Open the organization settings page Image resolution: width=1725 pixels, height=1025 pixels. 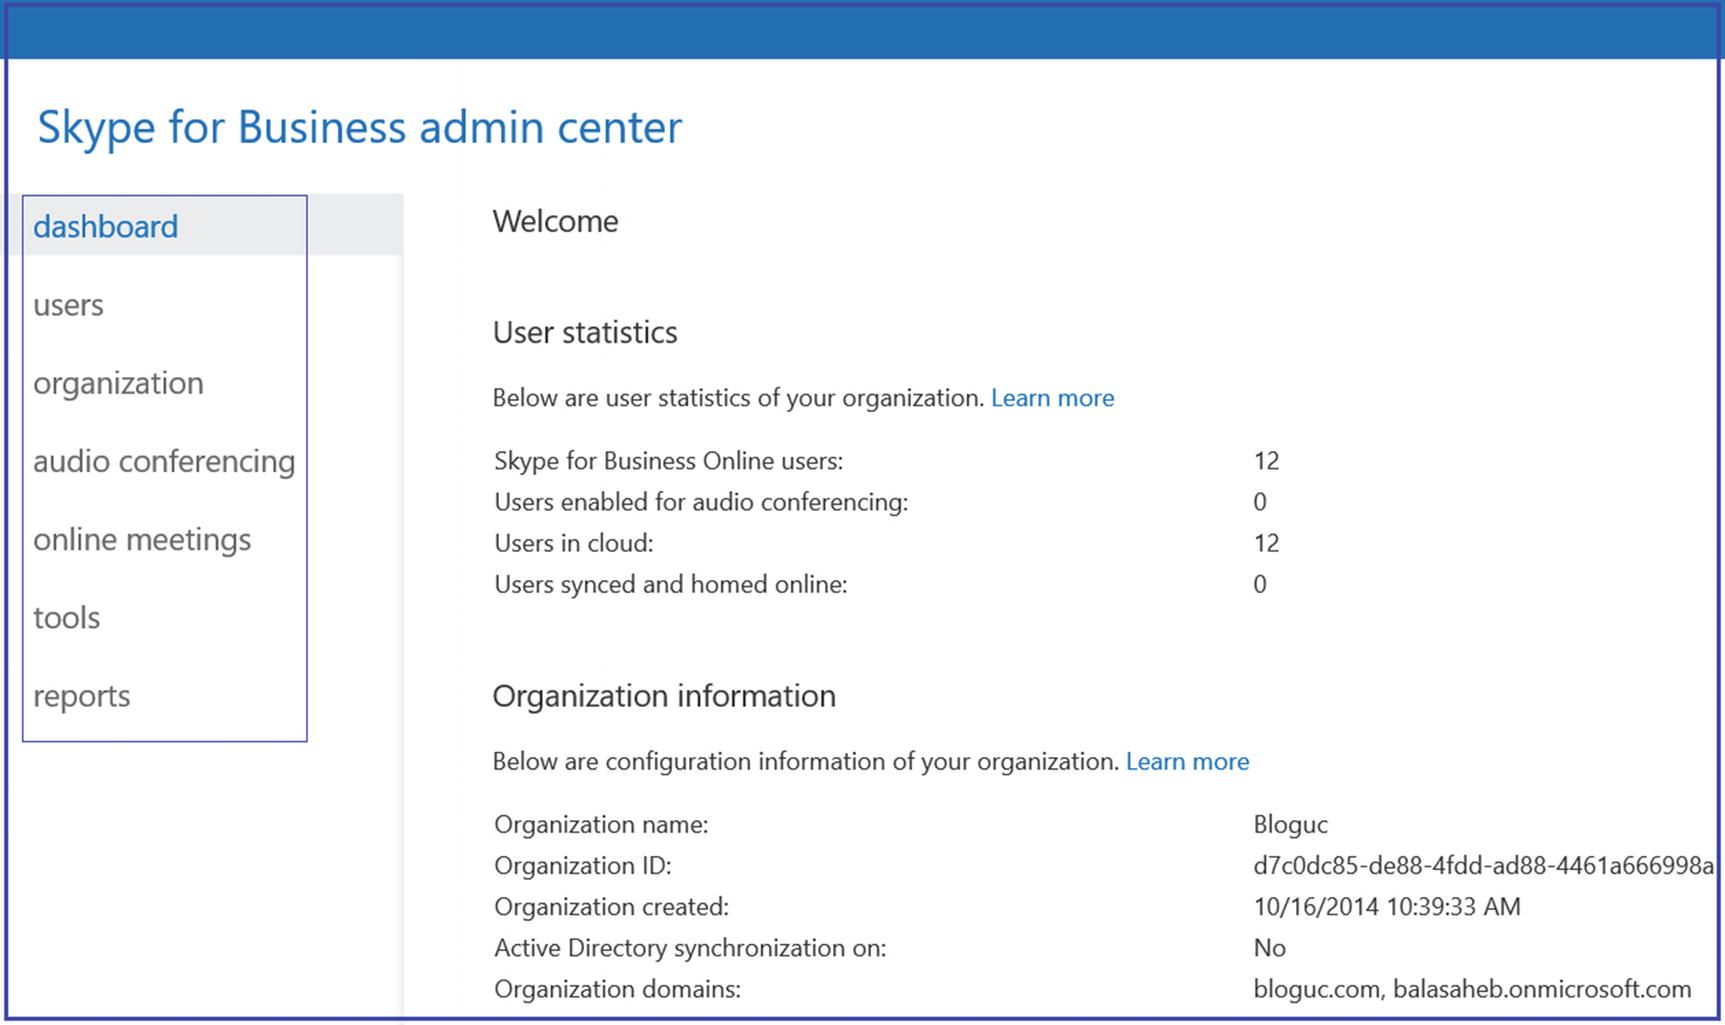coord(118,384)
